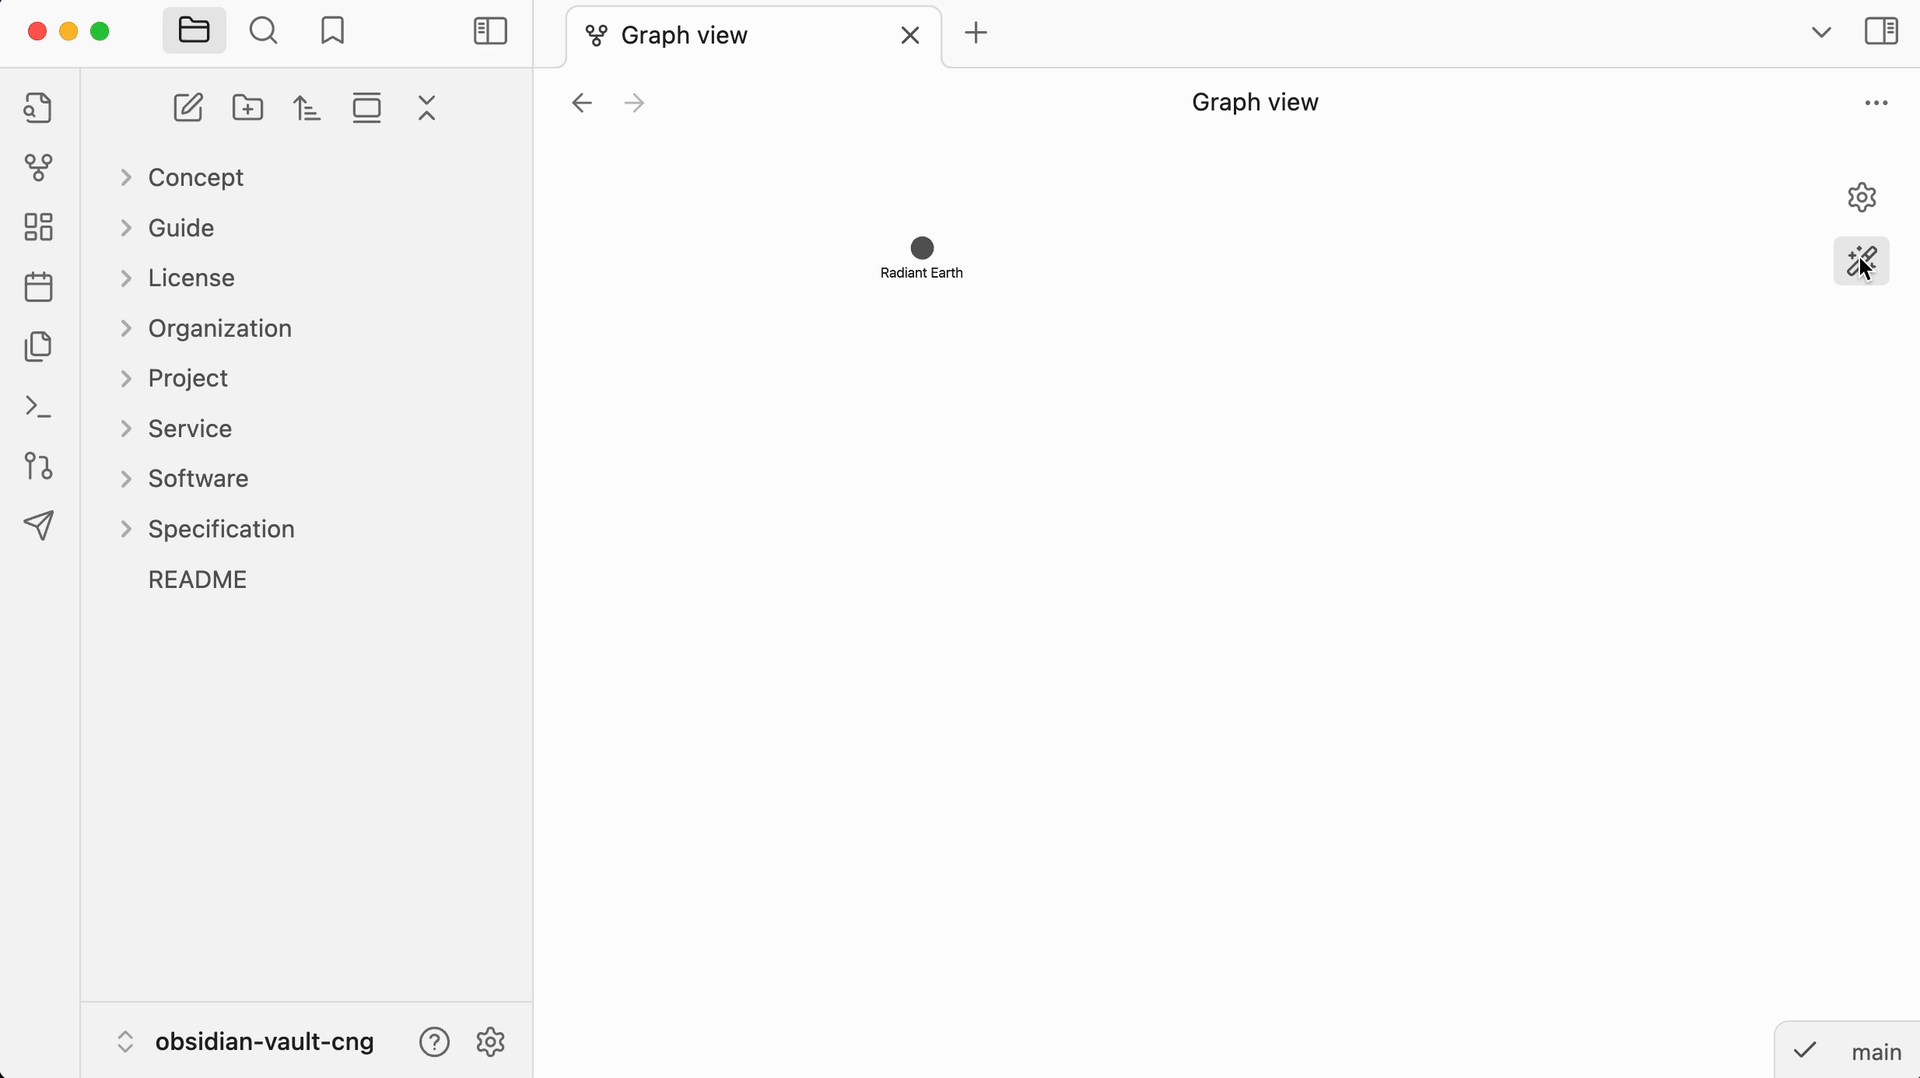This screenshot has height=1078, width=1920.
Task: Toggle the left sidebar
Action: (x=490, y=32)
